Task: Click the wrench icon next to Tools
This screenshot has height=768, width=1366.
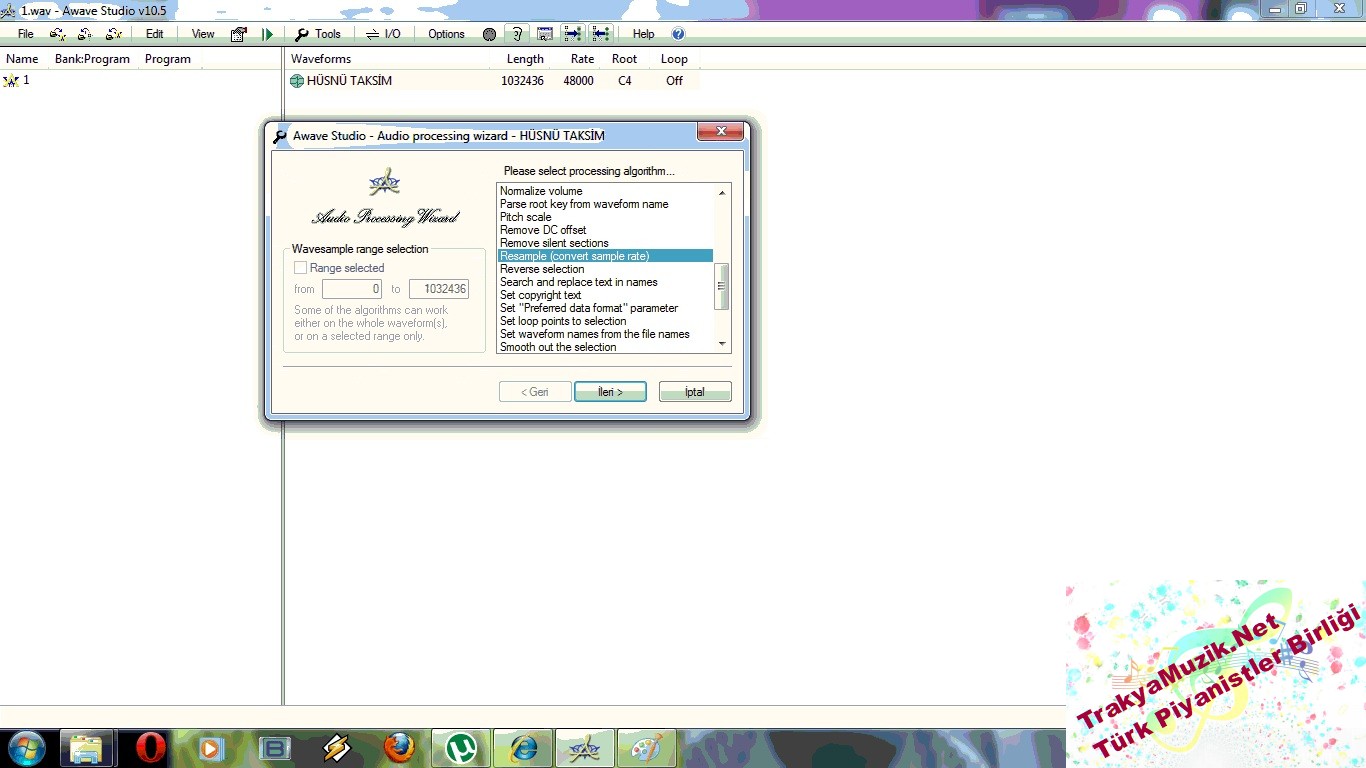Action: [302, 34]
